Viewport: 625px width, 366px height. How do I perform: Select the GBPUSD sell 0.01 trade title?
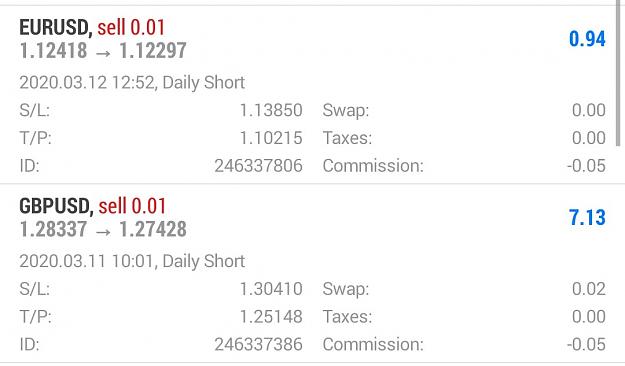coord(92,207)
